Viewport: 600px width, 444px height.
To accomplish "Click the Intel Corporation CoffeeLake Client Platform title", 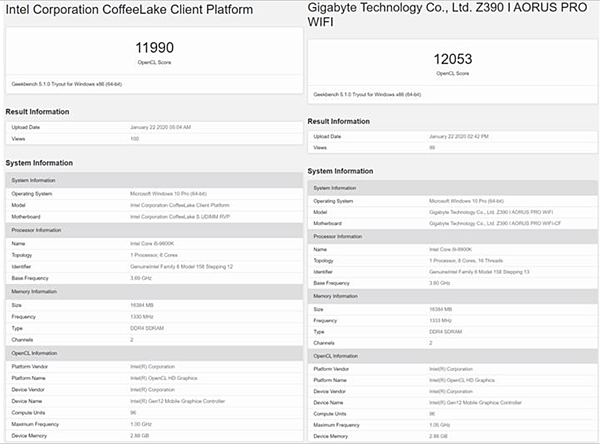I will (x=129, y=10).
